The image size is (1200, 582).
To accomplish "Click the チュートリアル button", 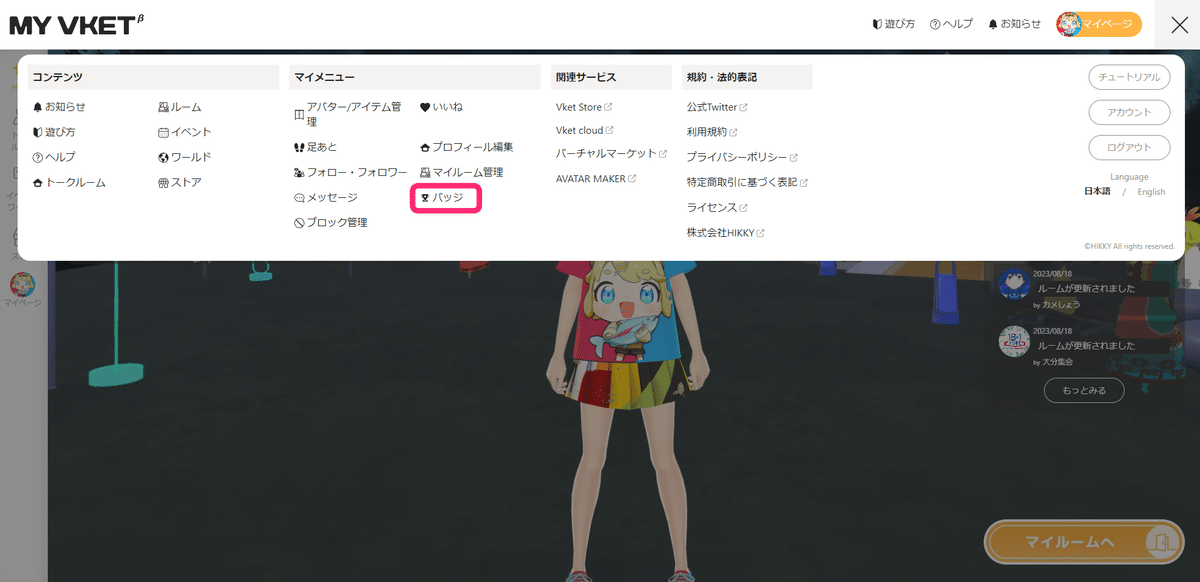I will coord(1129,77).
